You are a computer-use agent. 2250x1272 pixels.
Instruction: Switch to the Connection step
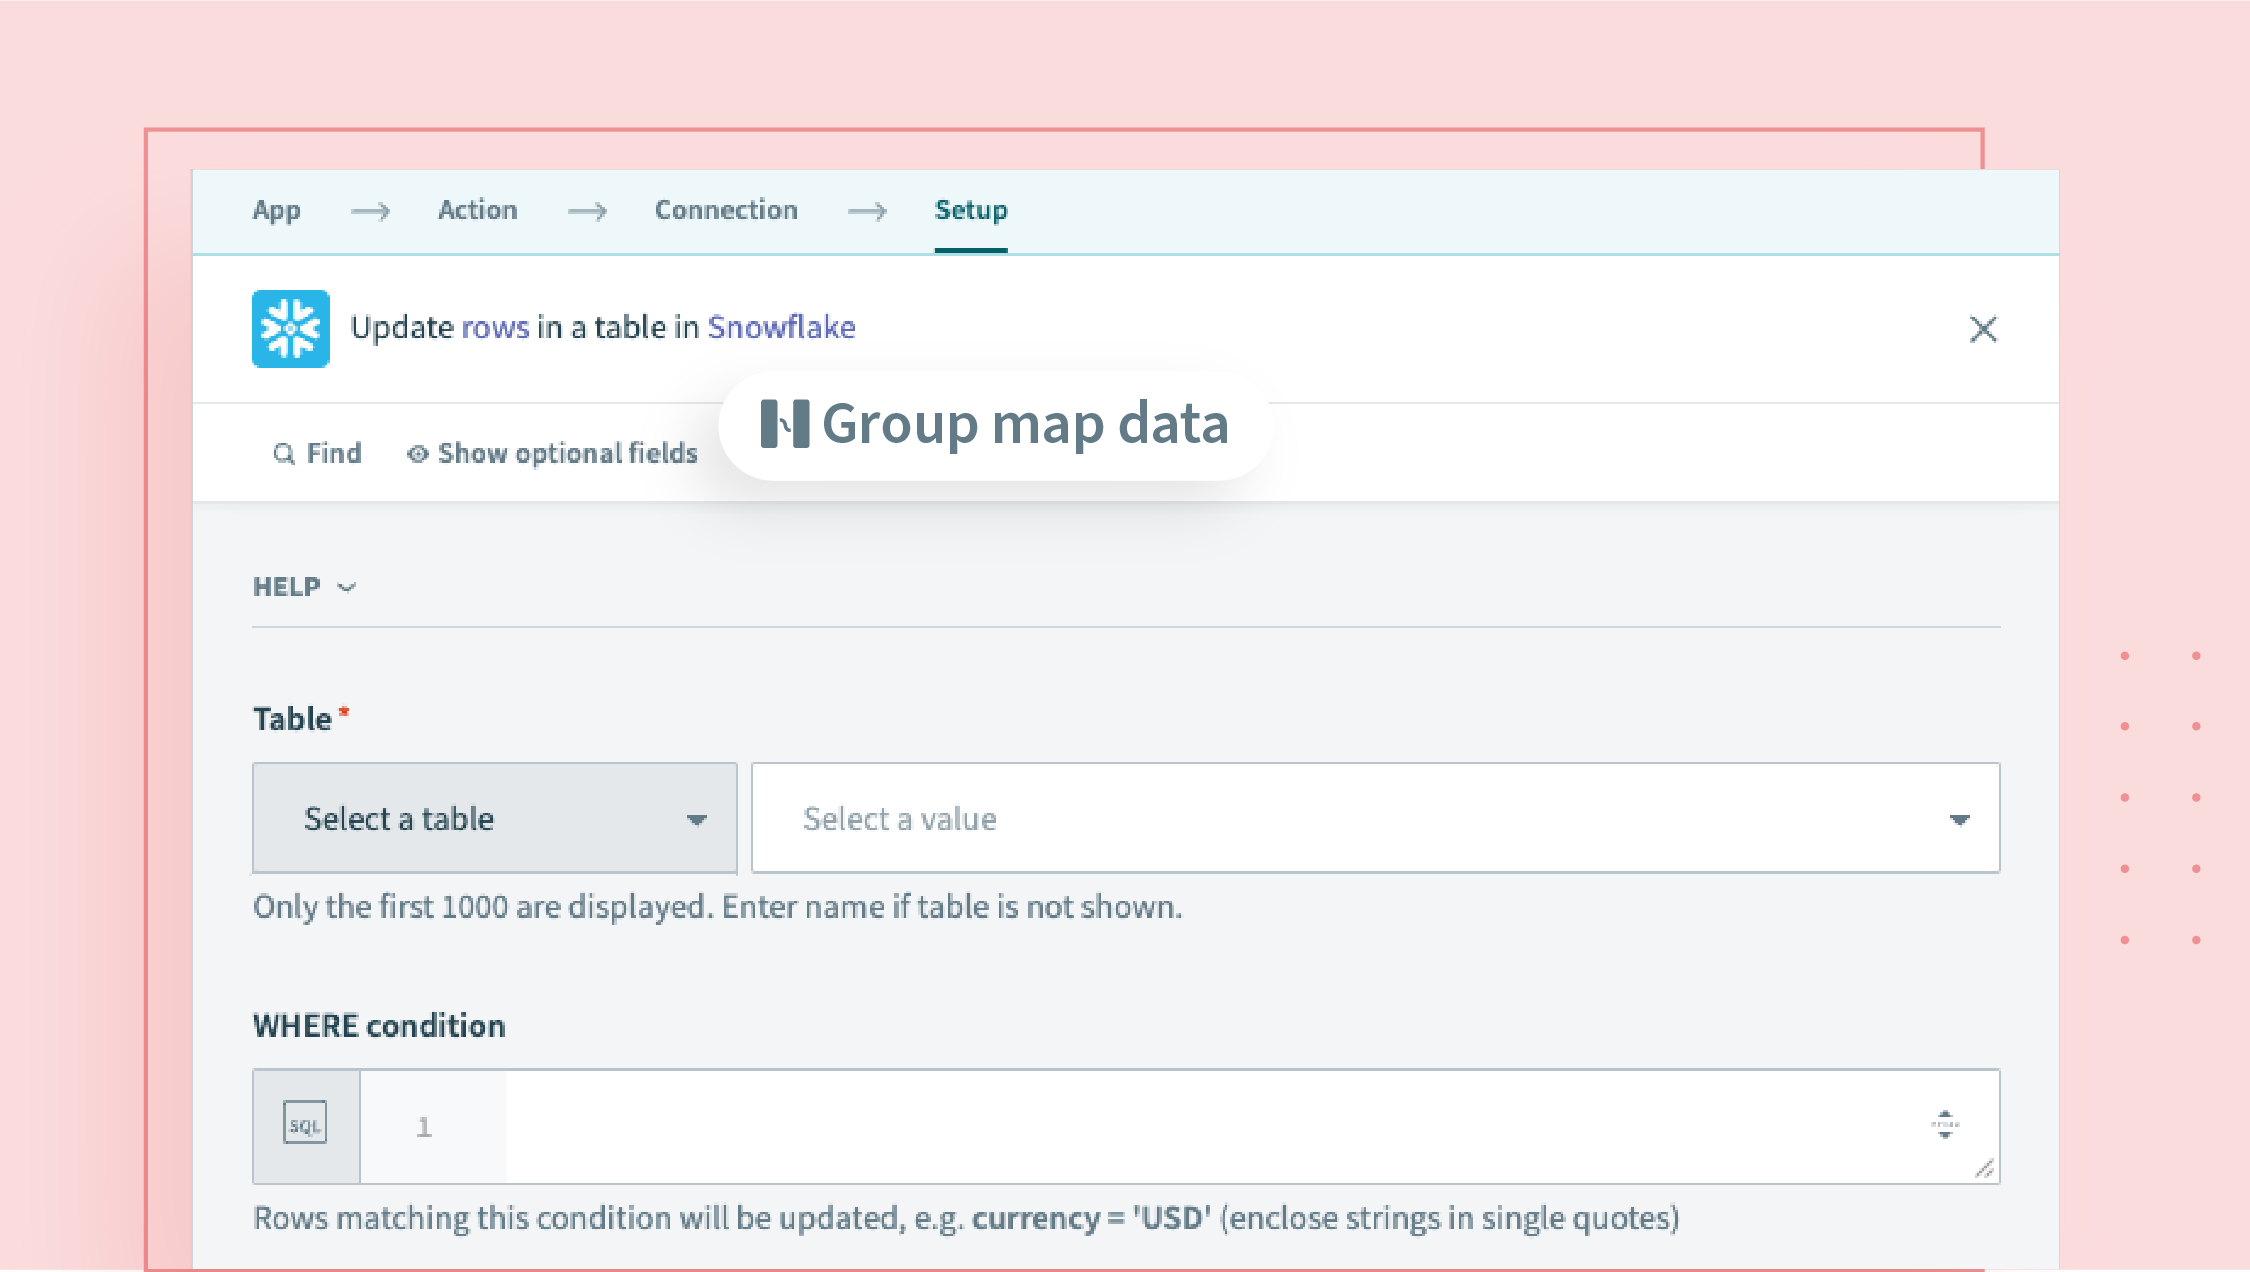pyautogui.click(x=725, y=210)
